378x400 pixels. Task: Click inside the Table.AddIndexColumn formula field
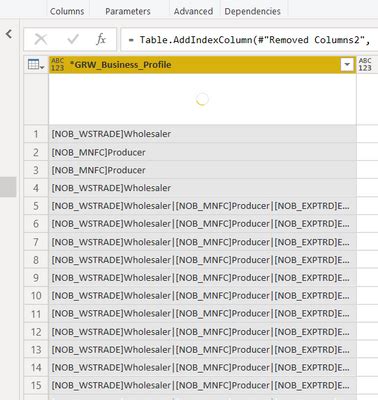[249, 40]
